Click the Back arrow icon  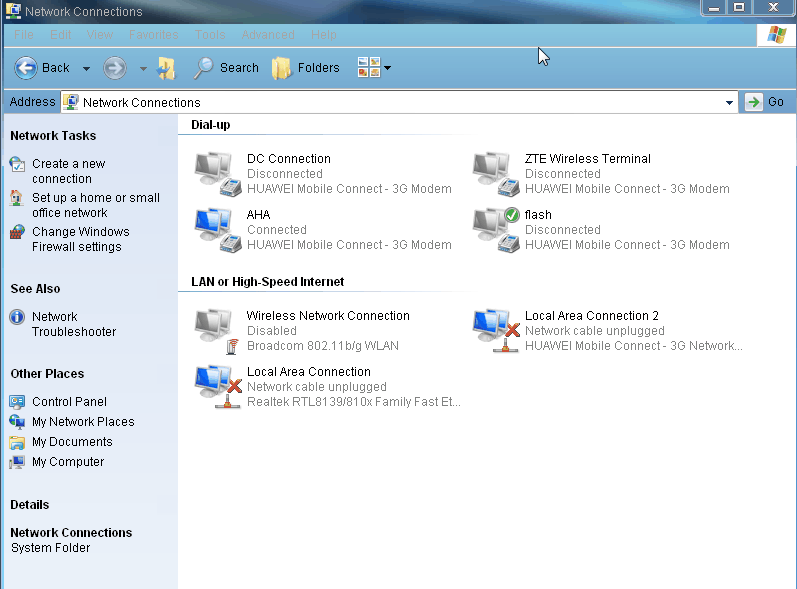(x=25, y=68)
